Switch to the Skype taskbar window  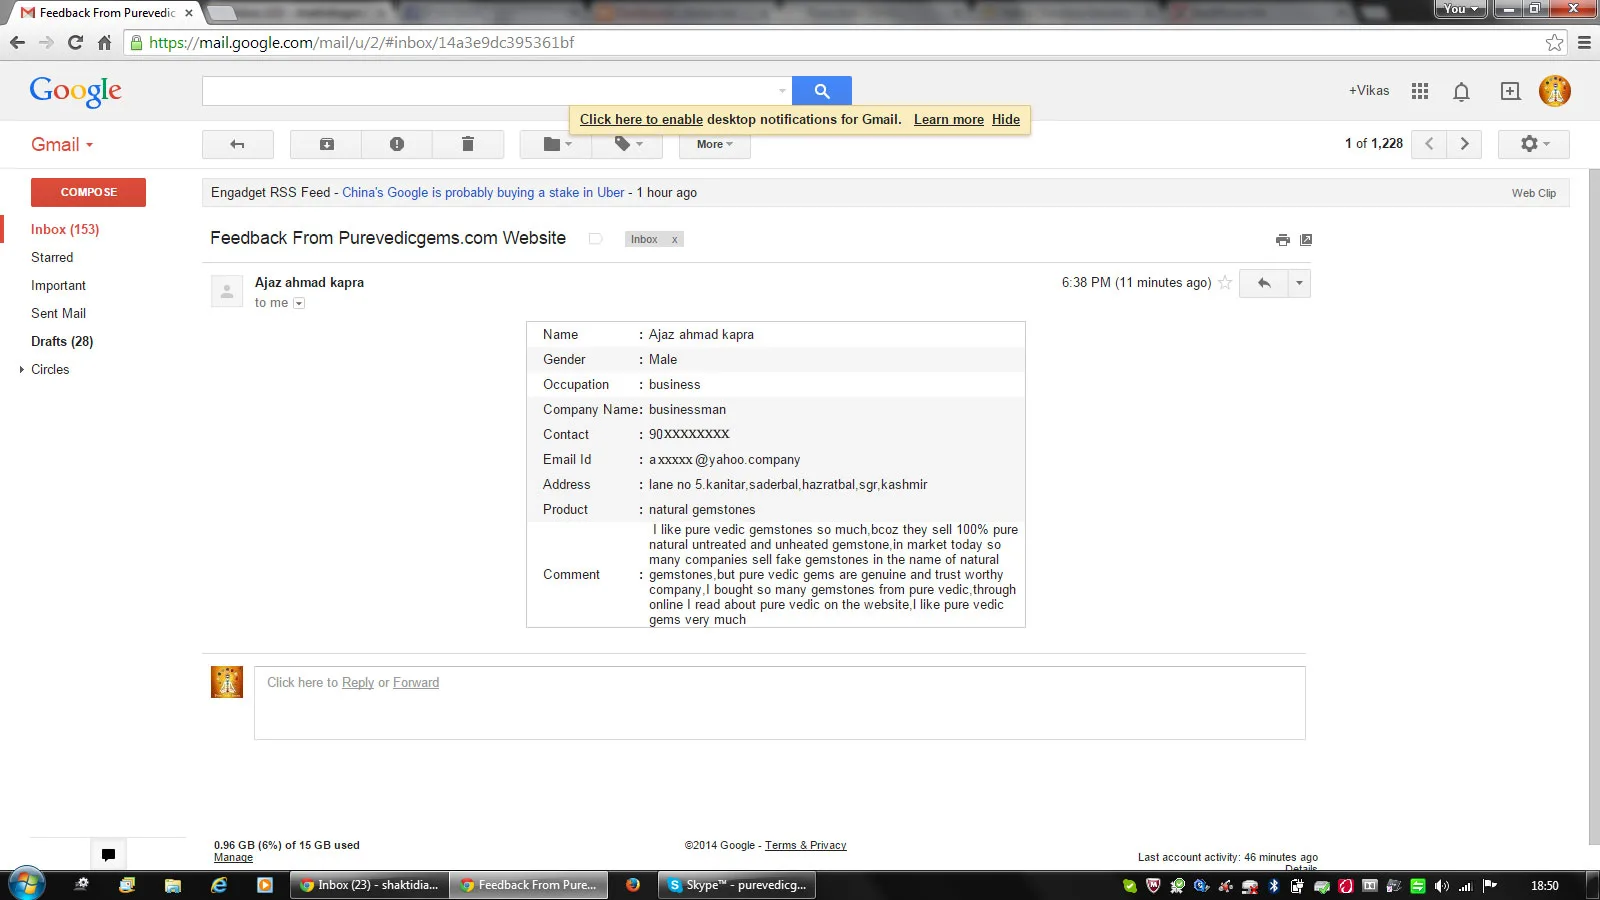click(738, 885)
